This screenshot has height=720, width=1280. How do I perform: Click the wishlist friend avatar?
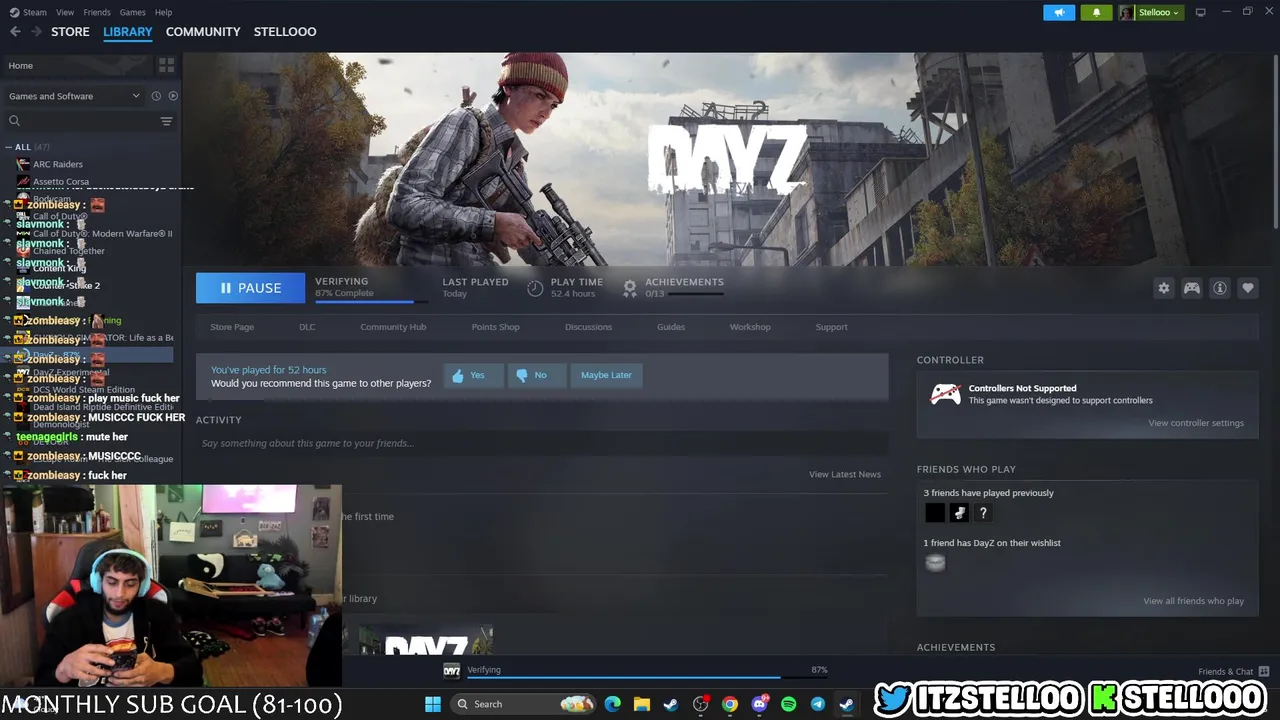point(935,563)
